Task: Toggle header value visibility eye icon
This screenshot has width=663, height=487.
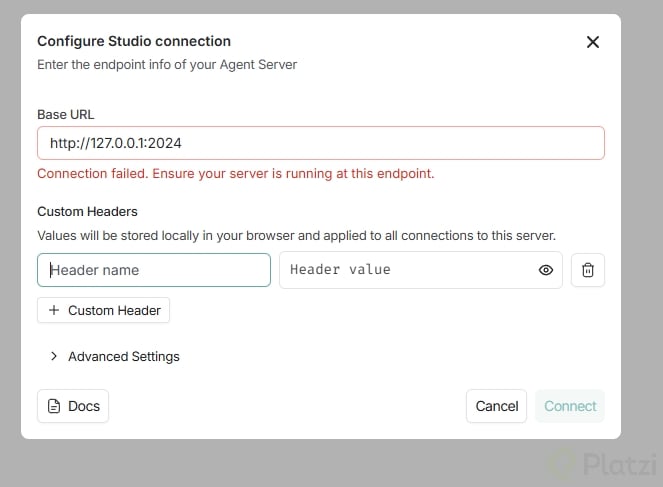Action: click(546, 270)
